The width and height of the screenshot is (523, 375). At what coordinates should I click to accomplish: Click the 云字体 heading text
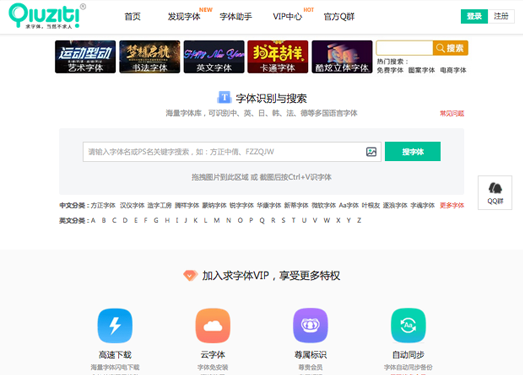click(x=213, y=355)
